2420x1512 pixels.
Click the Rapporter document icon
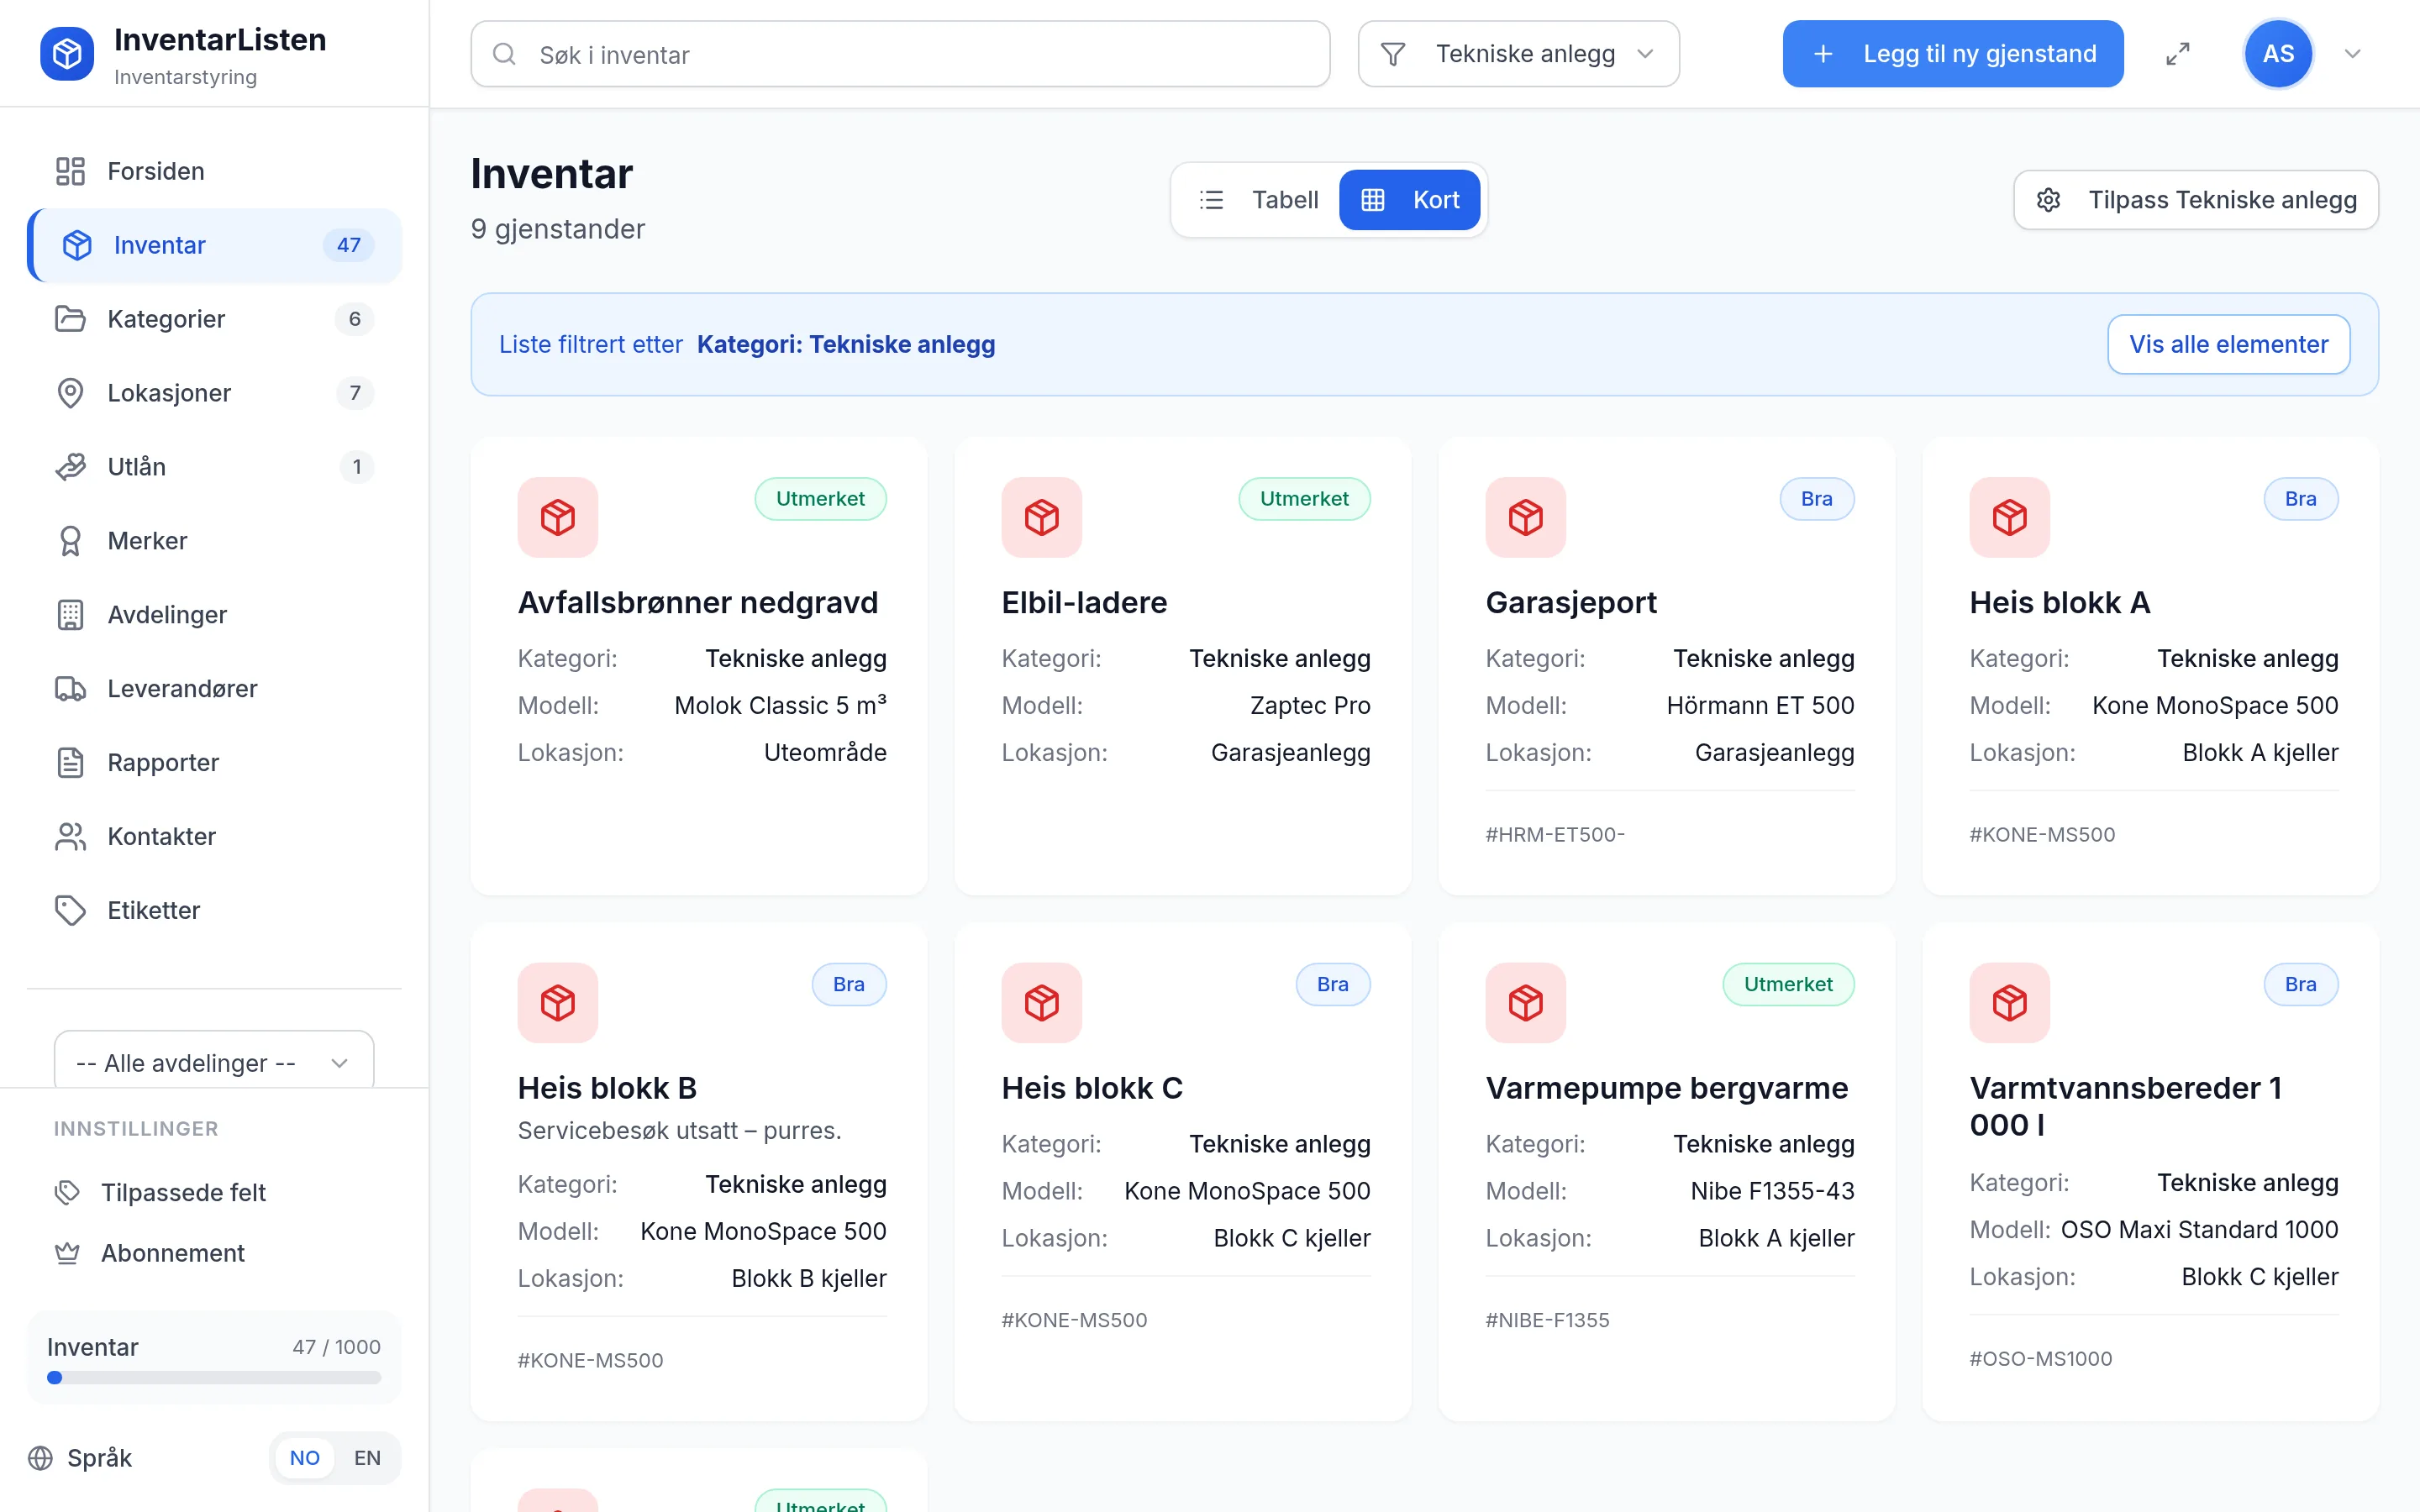[70, 763]
